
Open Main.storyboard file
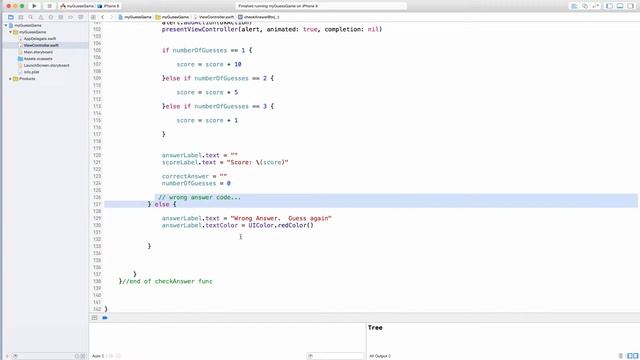point(38,52)
